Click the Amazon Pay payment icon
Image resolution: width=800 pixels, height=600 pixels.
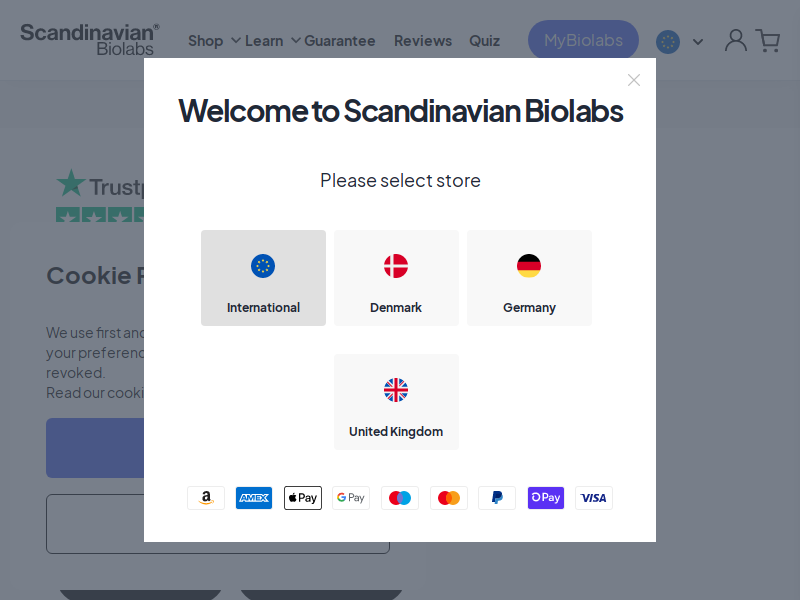[206, 497]
